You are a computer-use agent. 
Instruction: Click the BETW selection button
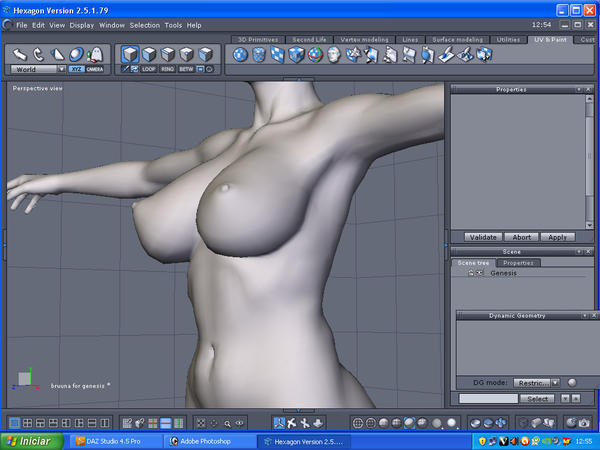(187, 69)
